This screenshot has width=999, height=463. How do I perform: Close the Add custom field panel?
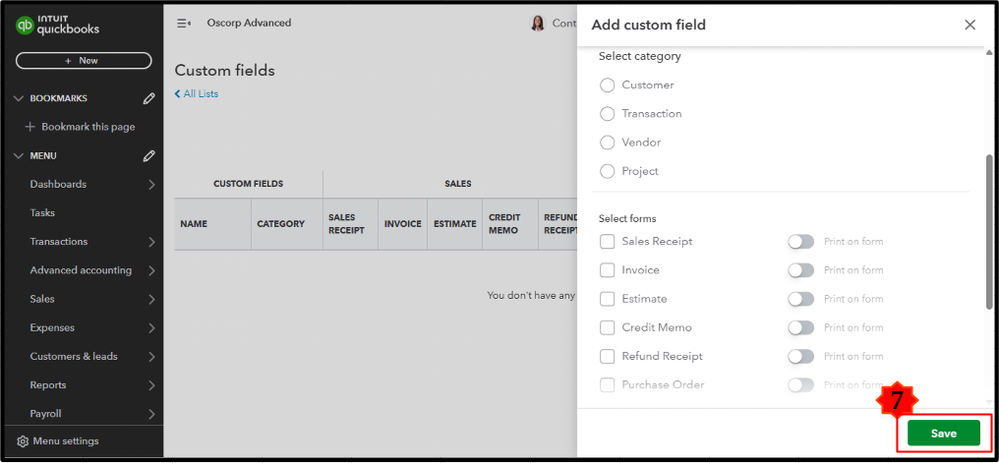coord(969,25)
